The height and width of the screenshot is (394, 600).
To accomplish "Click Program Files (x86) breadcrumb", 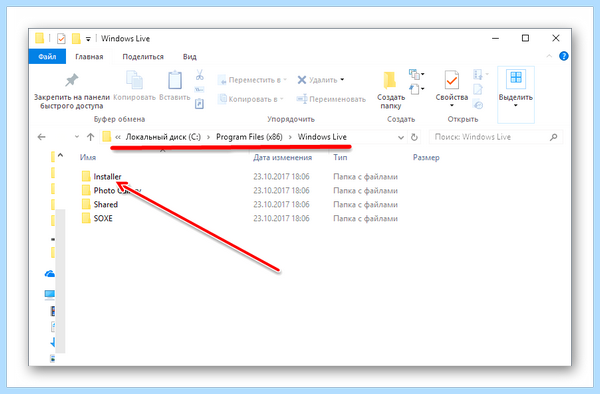I will point(249,137).
